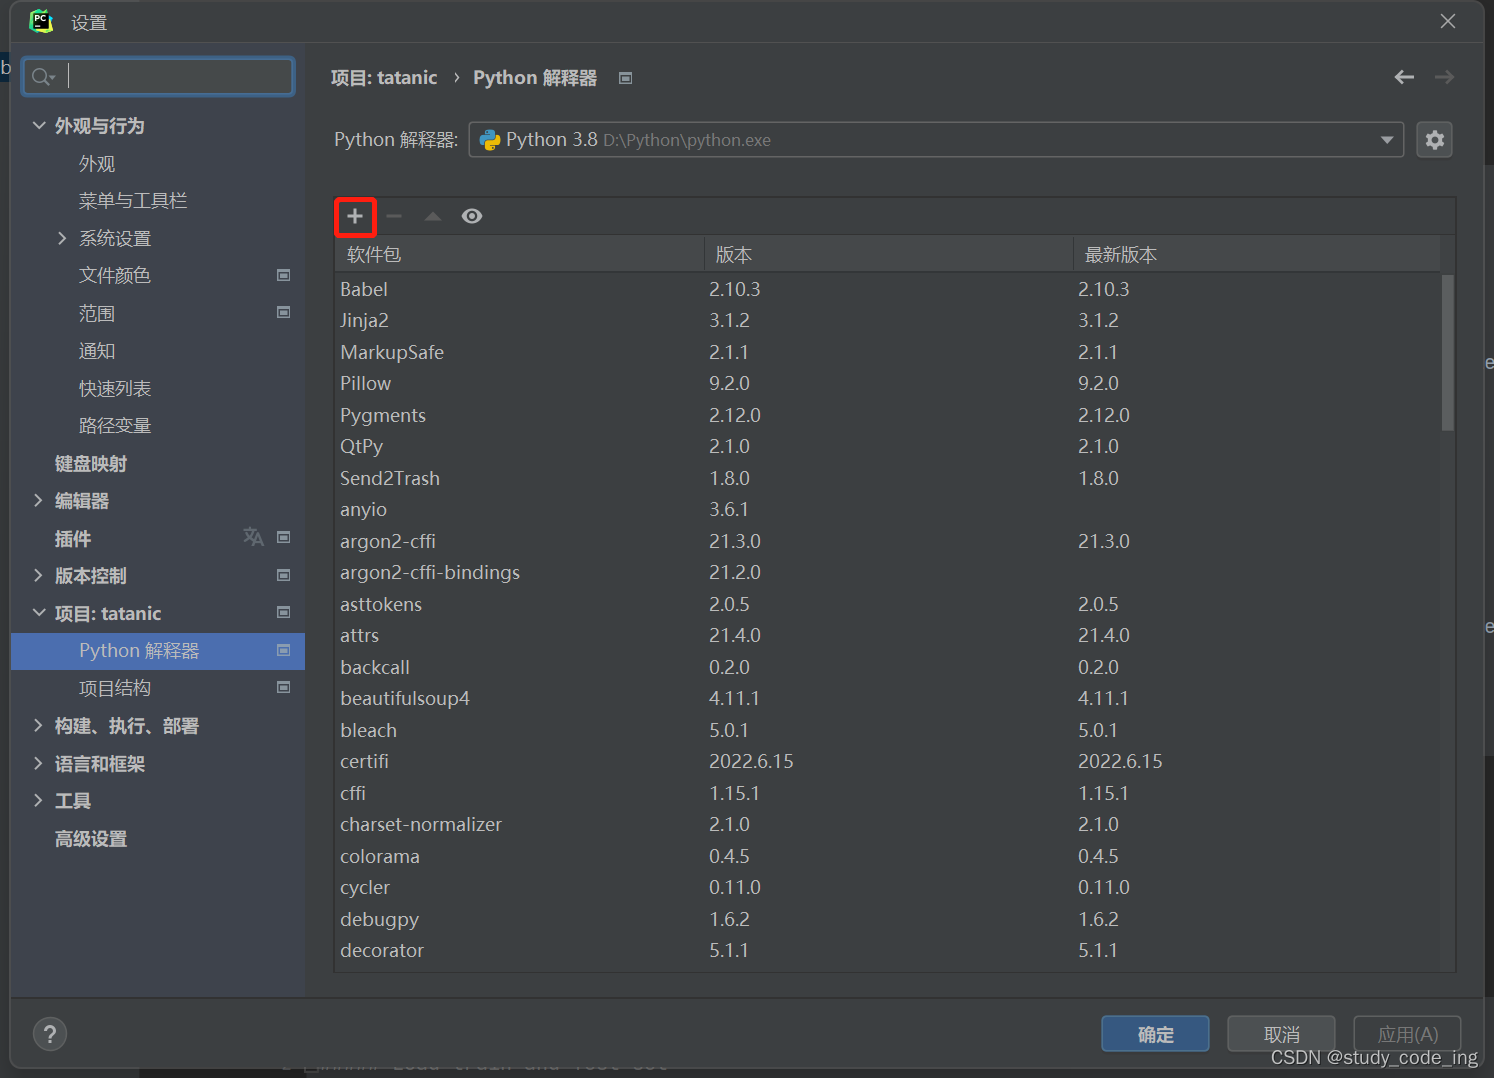
Task: Click project-level icon beside Python 解释器 breadcrumb
Action: coord(626,78)
